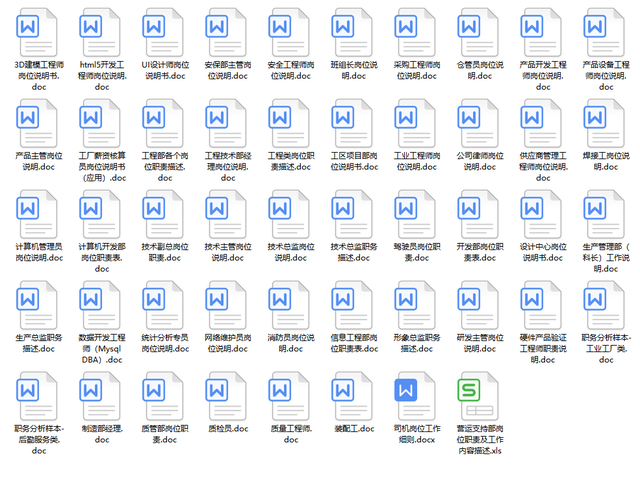Select the 安保部主管岗位说明.doc icon

[x=225, y=32]
